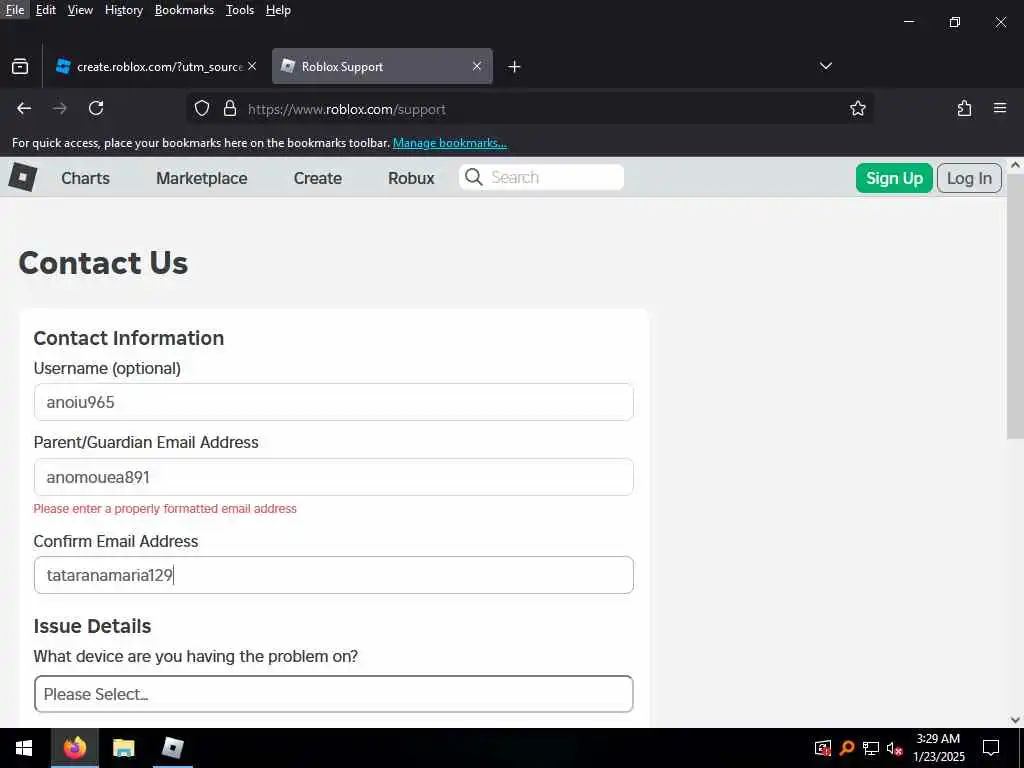Image resolution: width=1024 pixels, height=768 pixels.
Task: Go to Marketplace in Roblox navigation
Action: [x=202, y=178]
